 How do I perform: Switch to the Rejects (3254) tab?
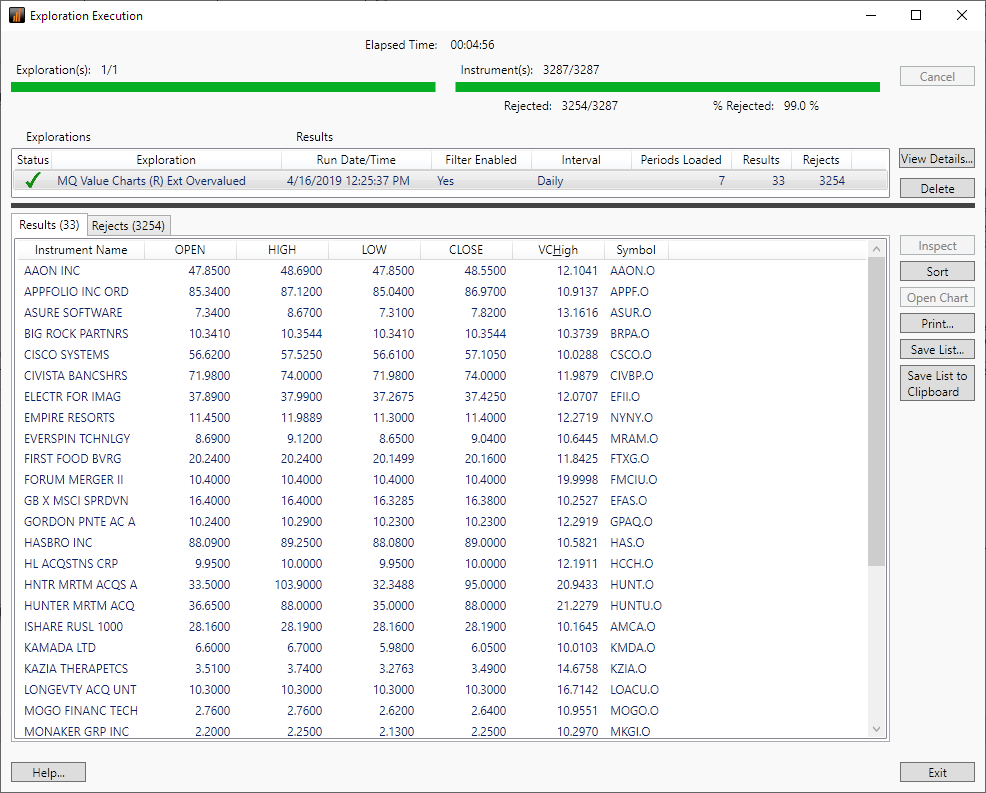(128, 224)
